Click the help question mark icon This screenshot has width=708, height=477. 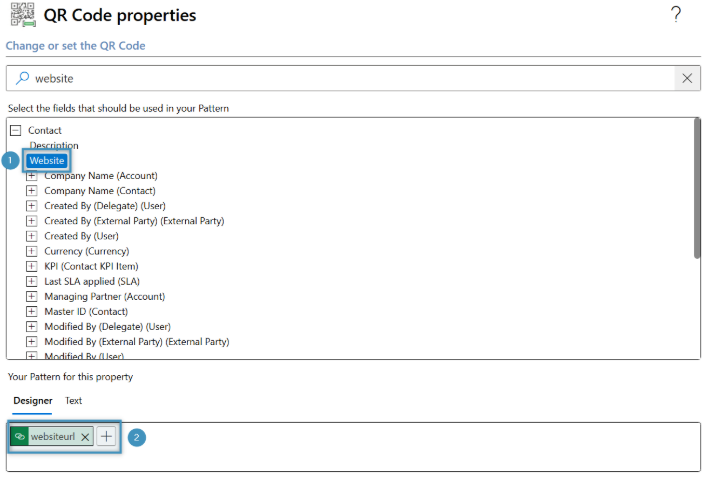[676, 14]
